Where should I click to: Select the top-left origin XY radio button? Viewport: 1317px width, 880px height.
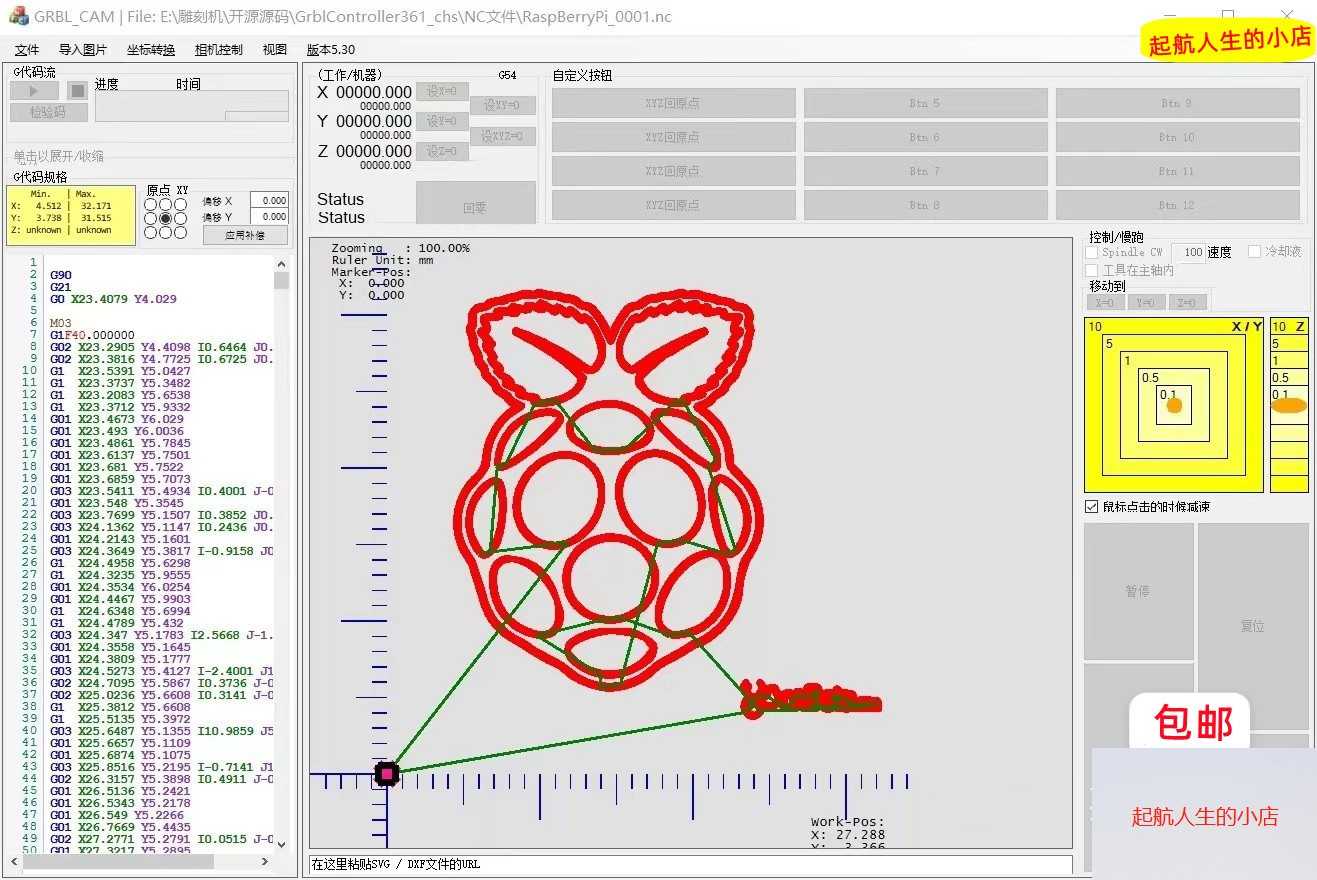point(150,204)
